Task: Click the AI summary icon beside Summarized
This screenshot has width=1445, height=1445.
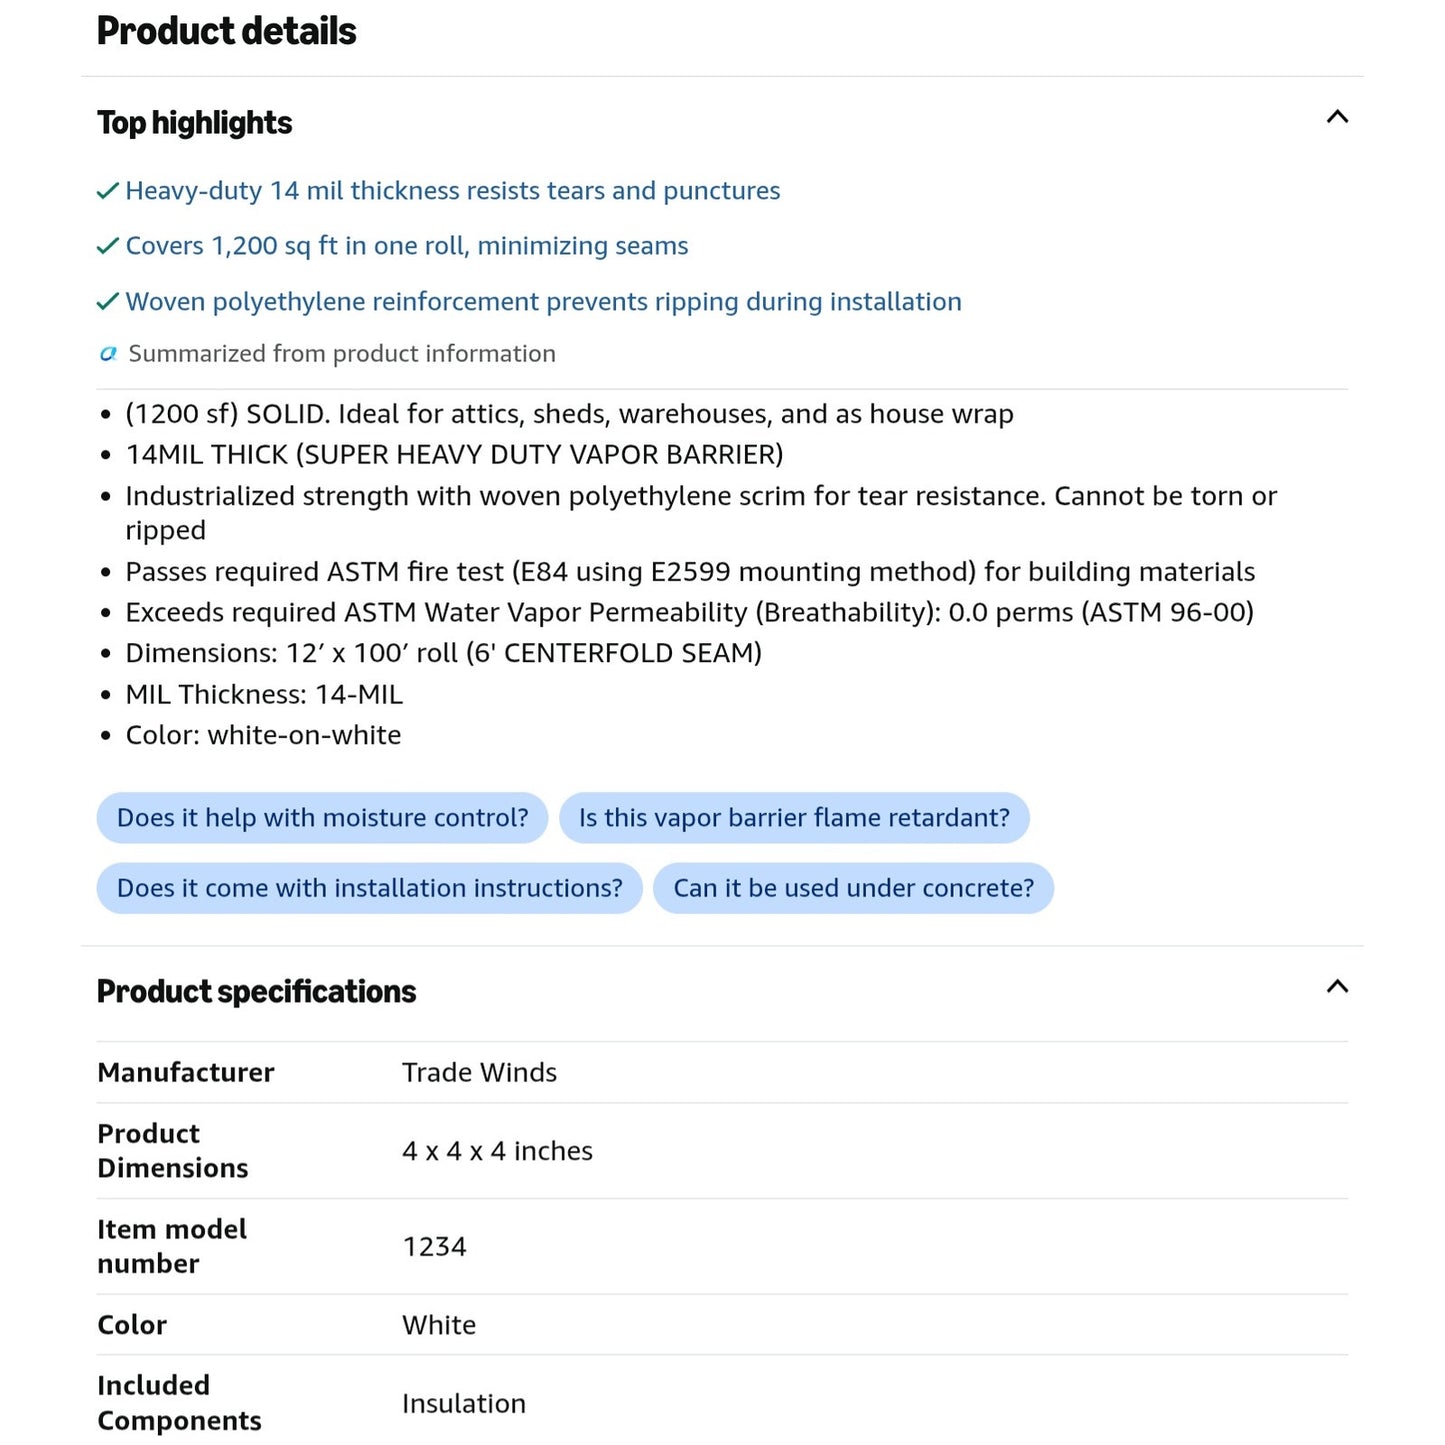Action: (x=108, y=354)
